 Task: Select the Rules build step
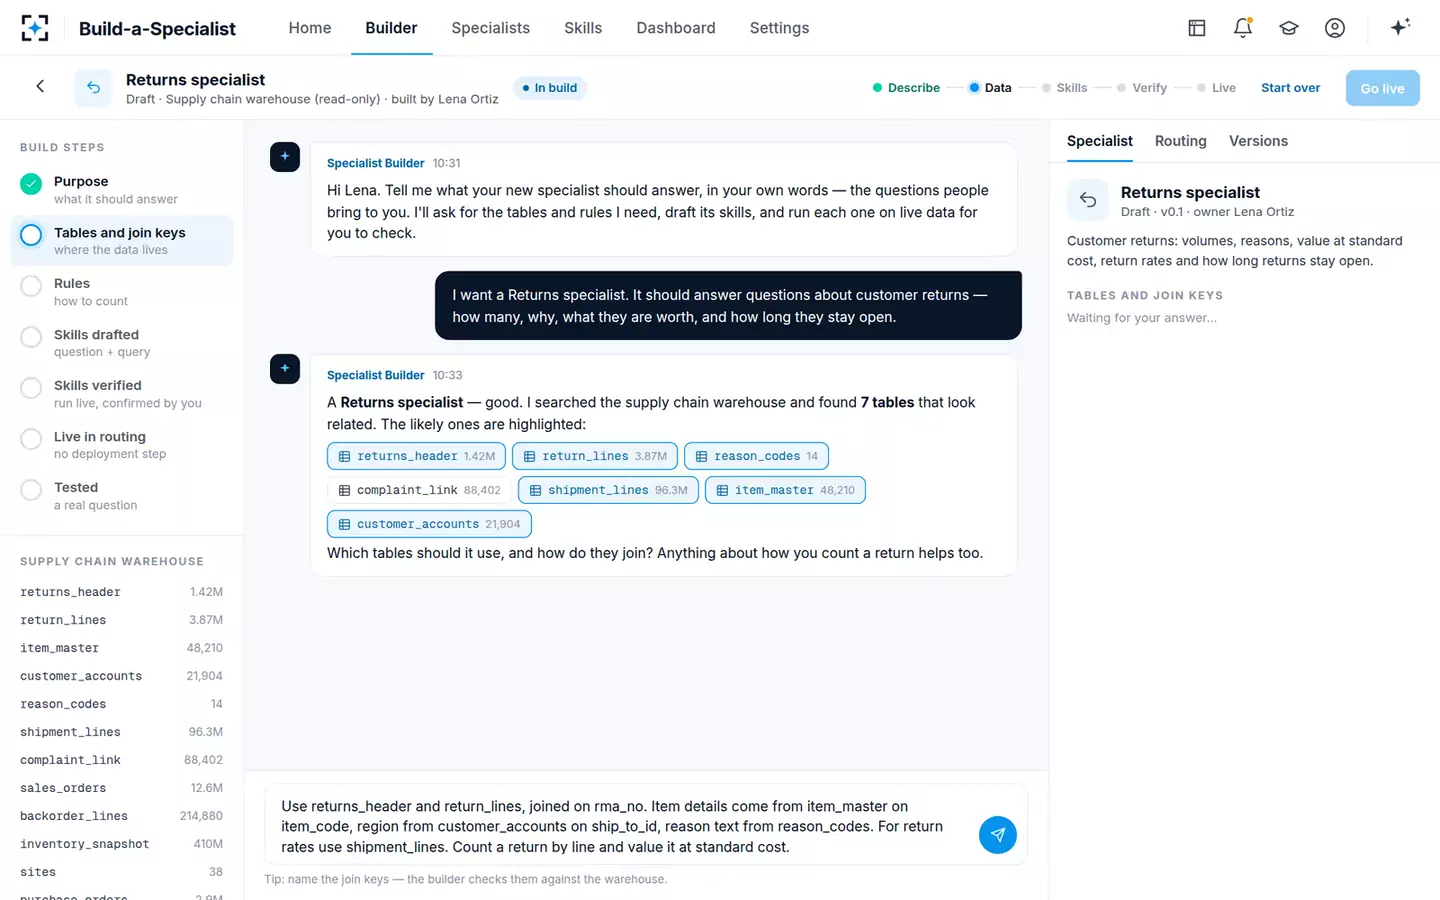click(122, 291)
